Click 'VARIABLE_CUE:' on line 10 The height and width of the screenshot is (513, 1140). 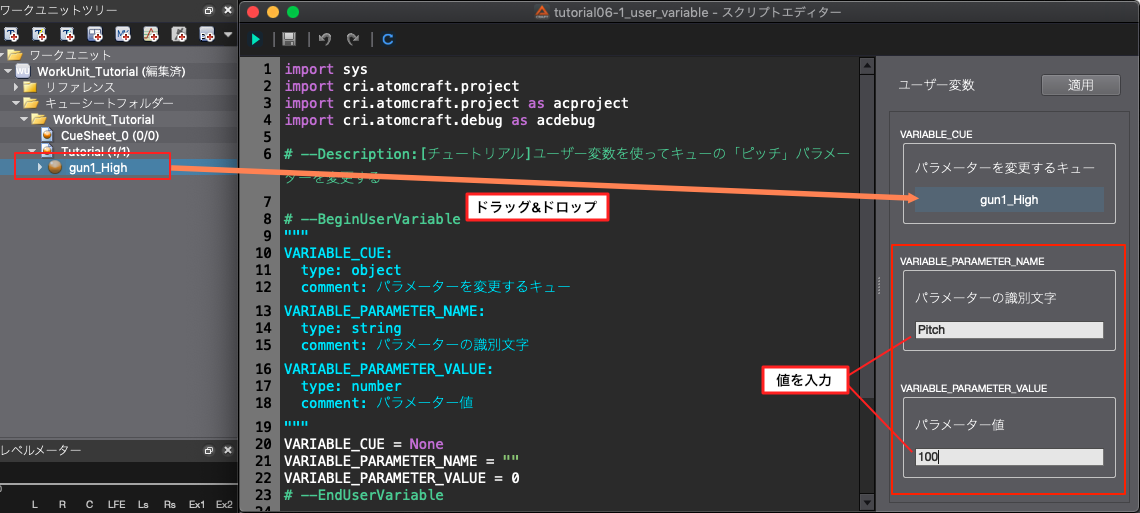[338, 254]
